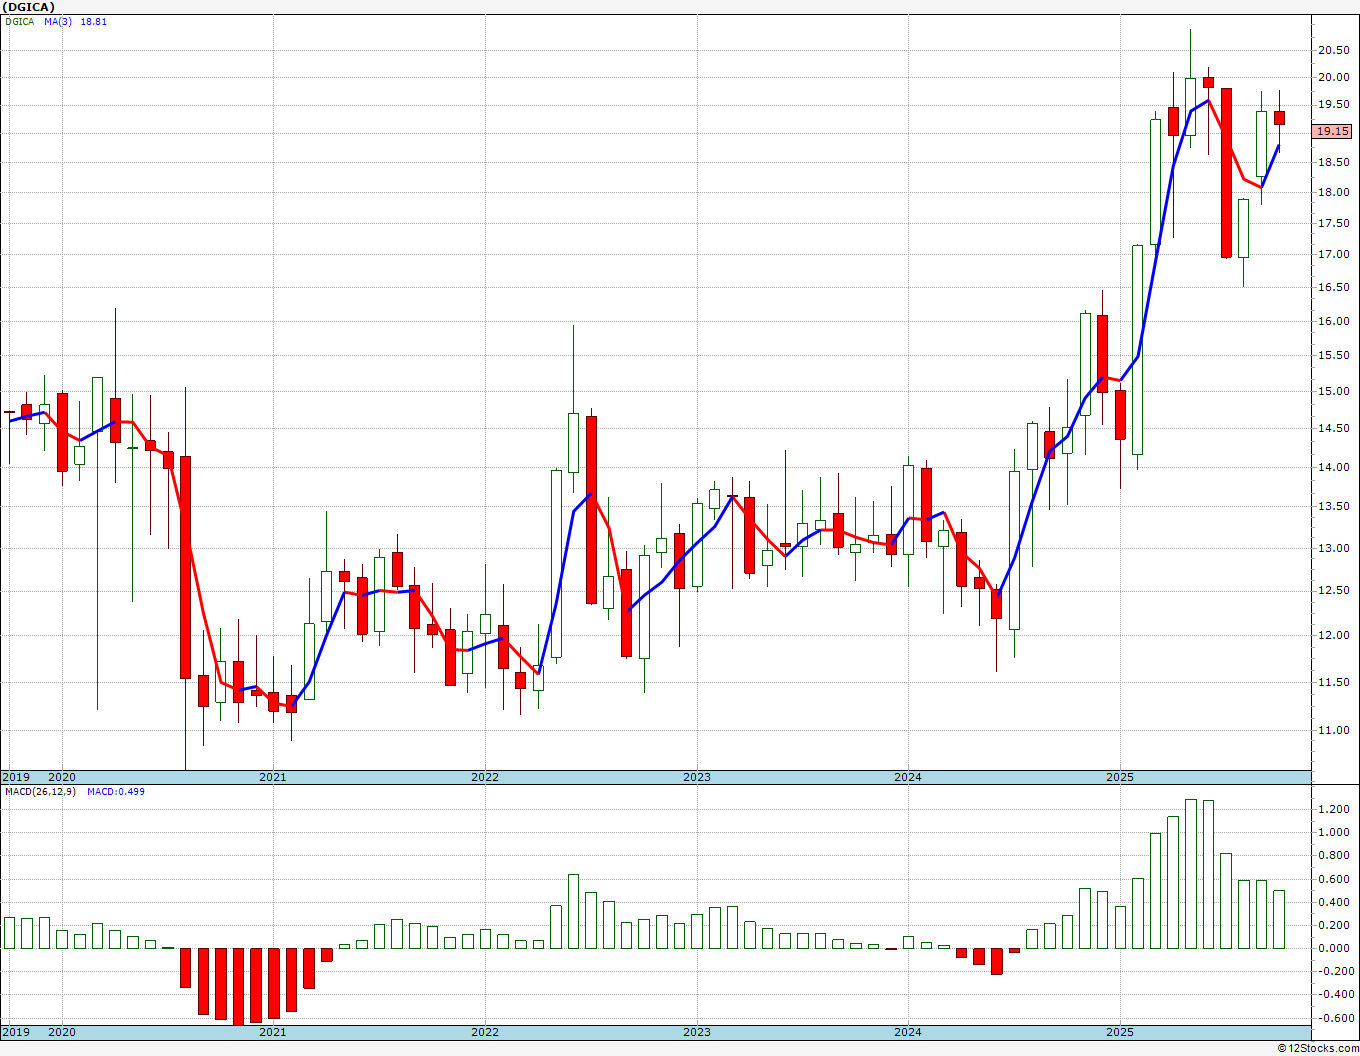Image resolution: width=1360 pixels, height=1056 pixels.
Task: Click the 12Stocks.com watermark link
Action: pyautogui.click(x=1320, y=1048)
